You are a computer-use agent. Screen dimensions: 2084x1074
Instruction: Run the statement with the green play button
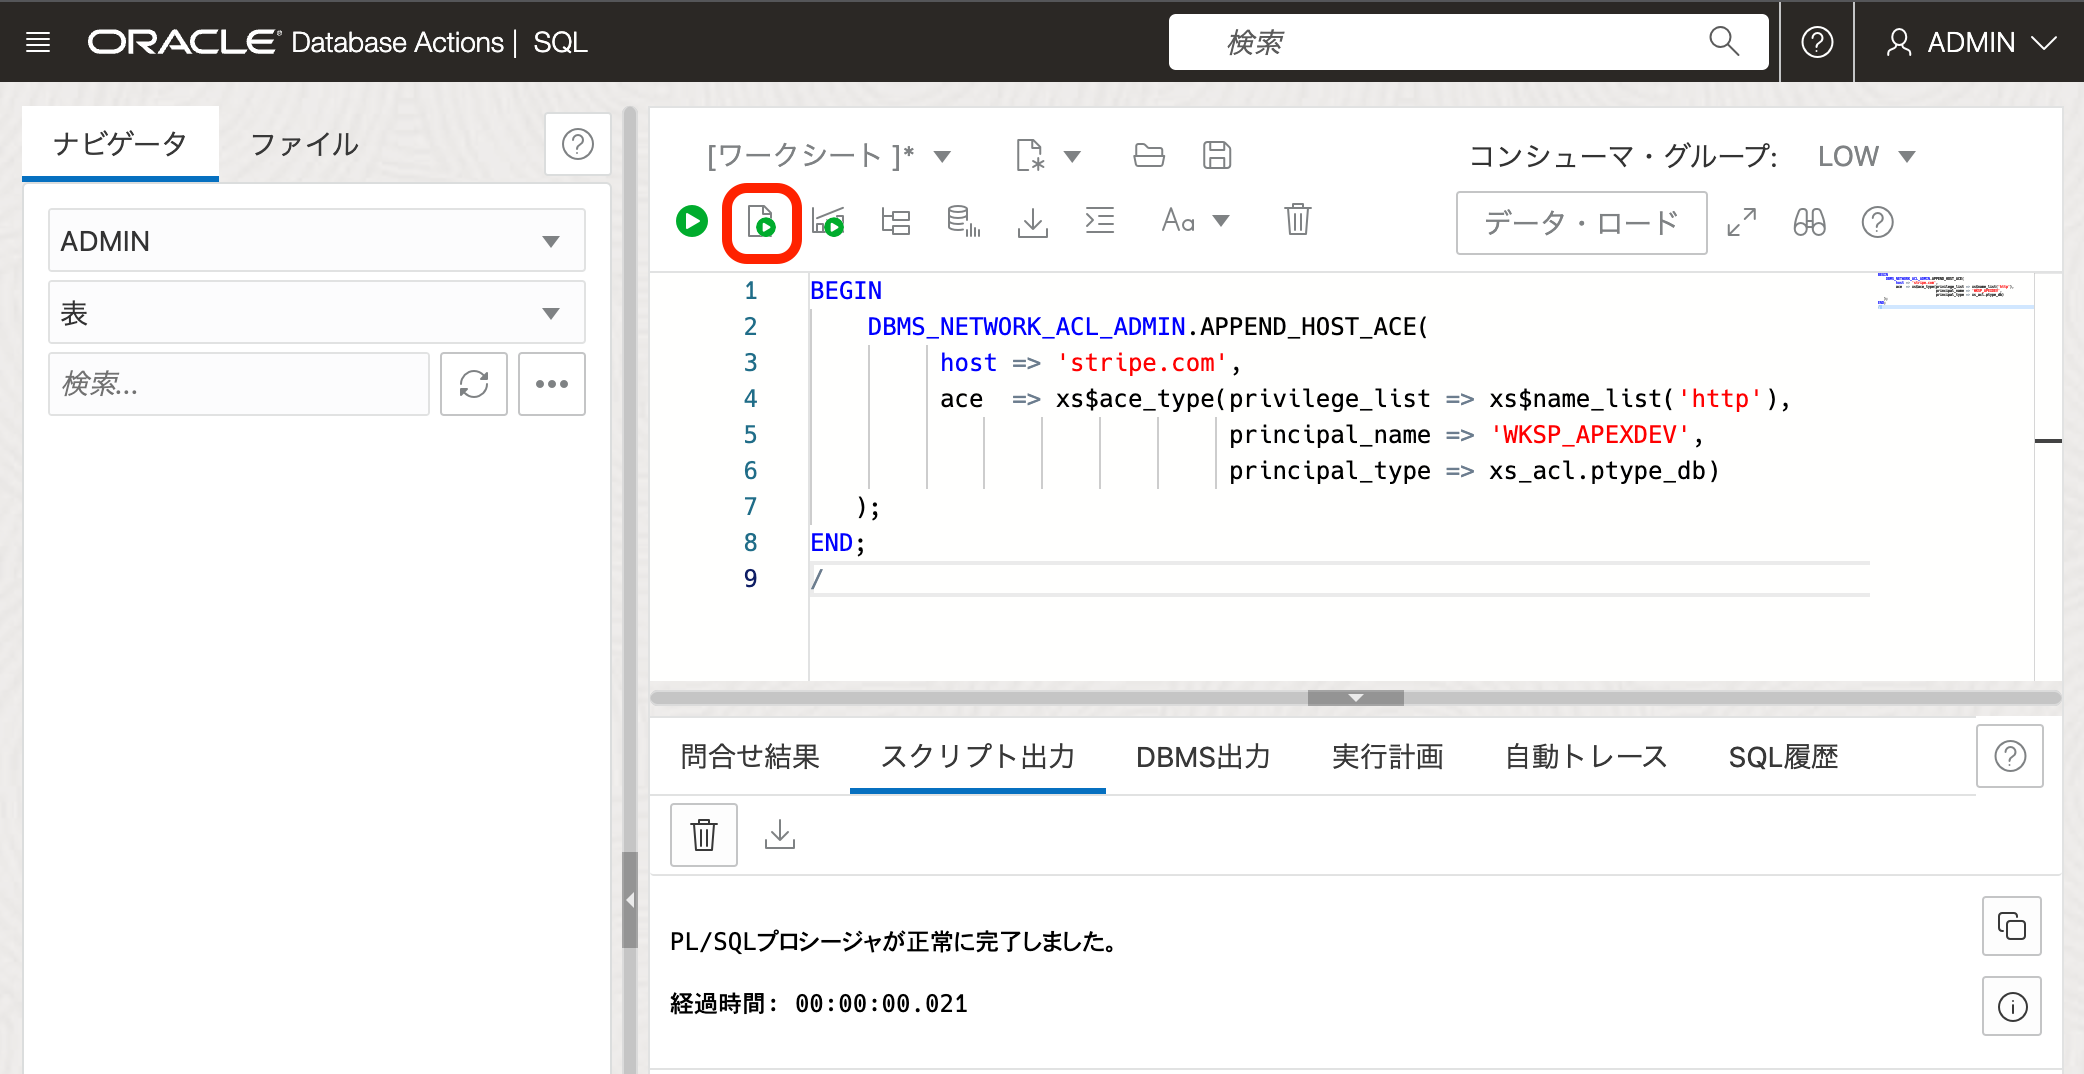pyautogui.click(x=692, y=221)
